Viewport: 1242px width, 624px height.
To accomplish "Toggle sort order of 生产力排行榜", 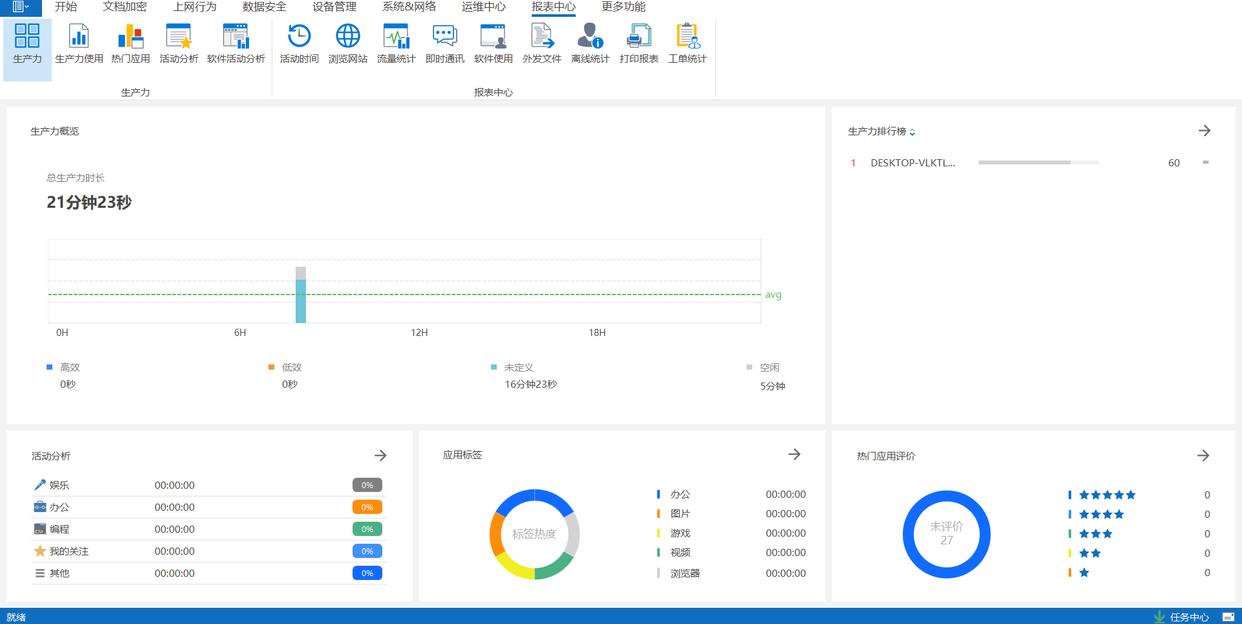I will pyautogui.click(x=912, y=132).
